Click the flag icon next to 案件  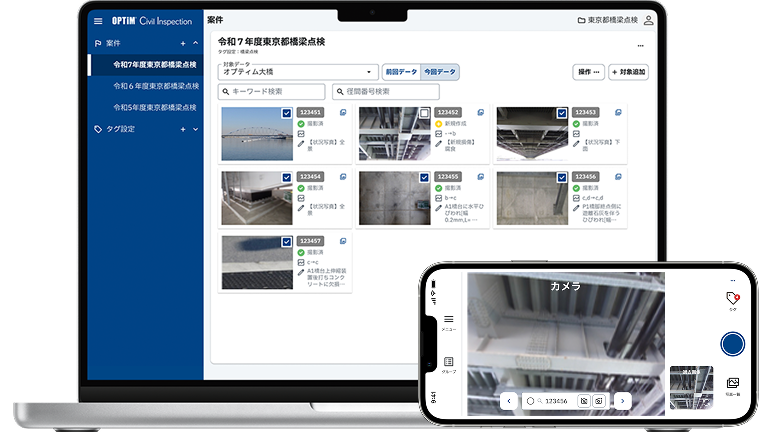tap(98, 43)
